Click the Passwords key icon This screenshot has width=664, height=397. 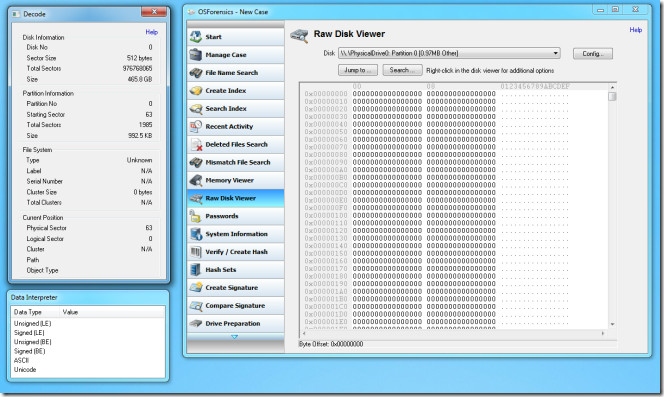[196, 216]
